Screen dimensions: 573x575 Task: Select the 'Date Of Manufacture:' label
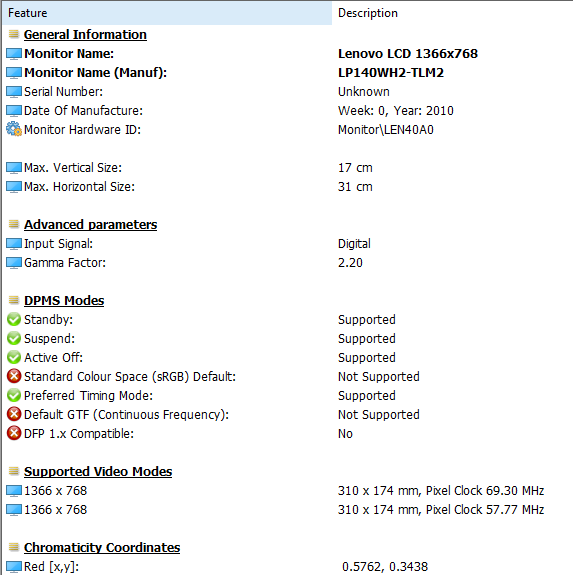(83, 111)
